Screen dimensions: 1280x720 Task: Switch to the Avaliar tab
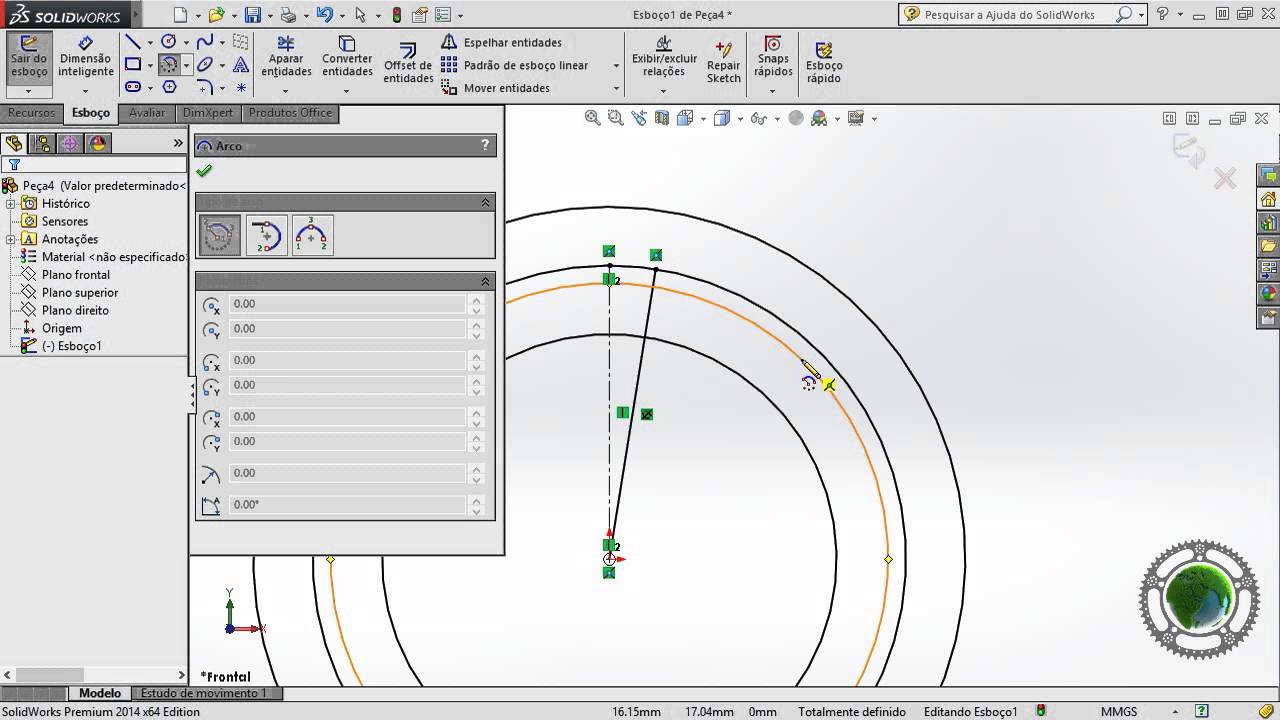click(x=147, y=113)
